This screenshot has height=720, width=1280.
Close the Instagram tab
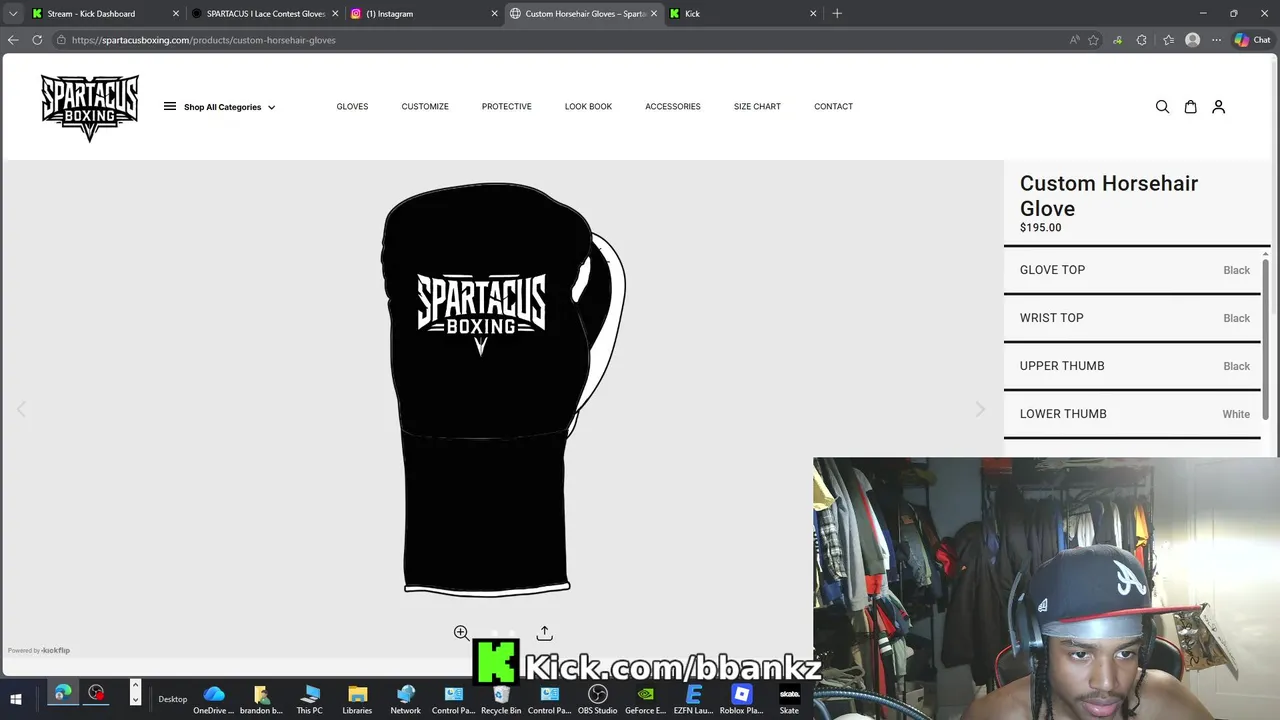tap(494, 14)
